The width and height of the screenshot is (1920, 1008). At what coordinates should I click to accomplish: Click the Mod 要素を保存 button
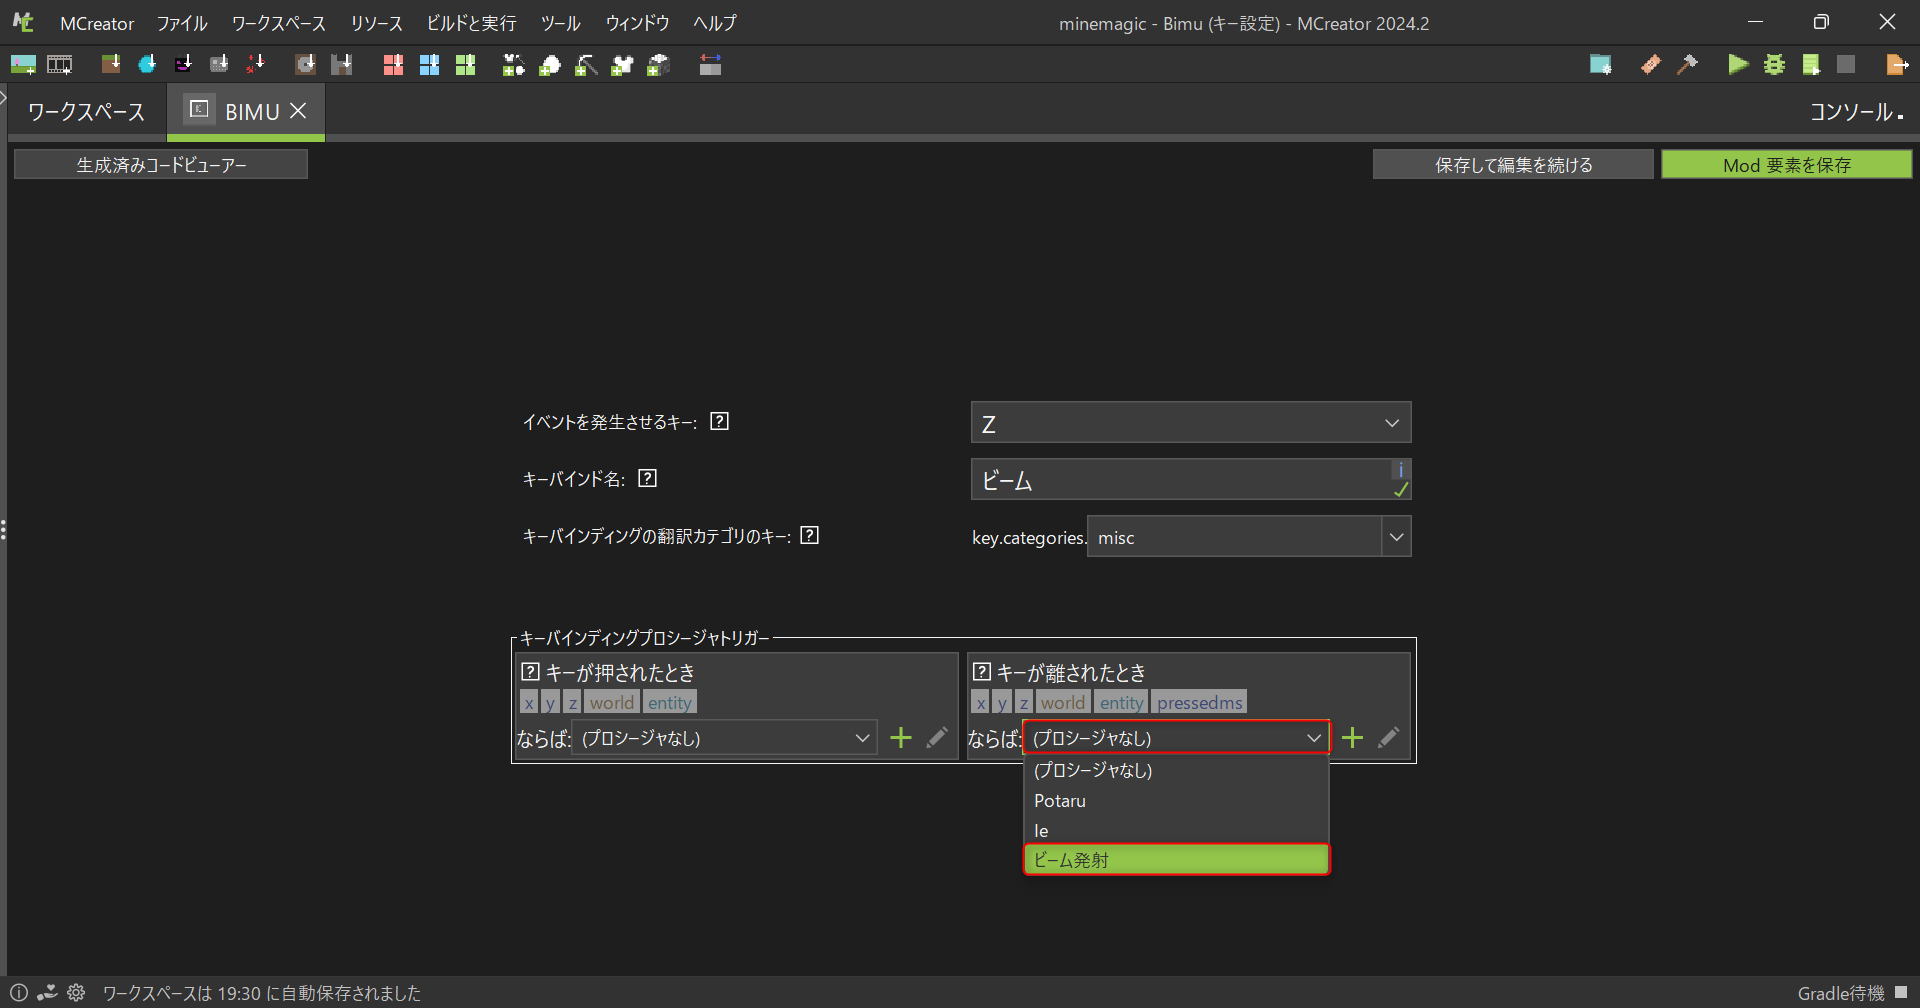tap(1787, 165)
